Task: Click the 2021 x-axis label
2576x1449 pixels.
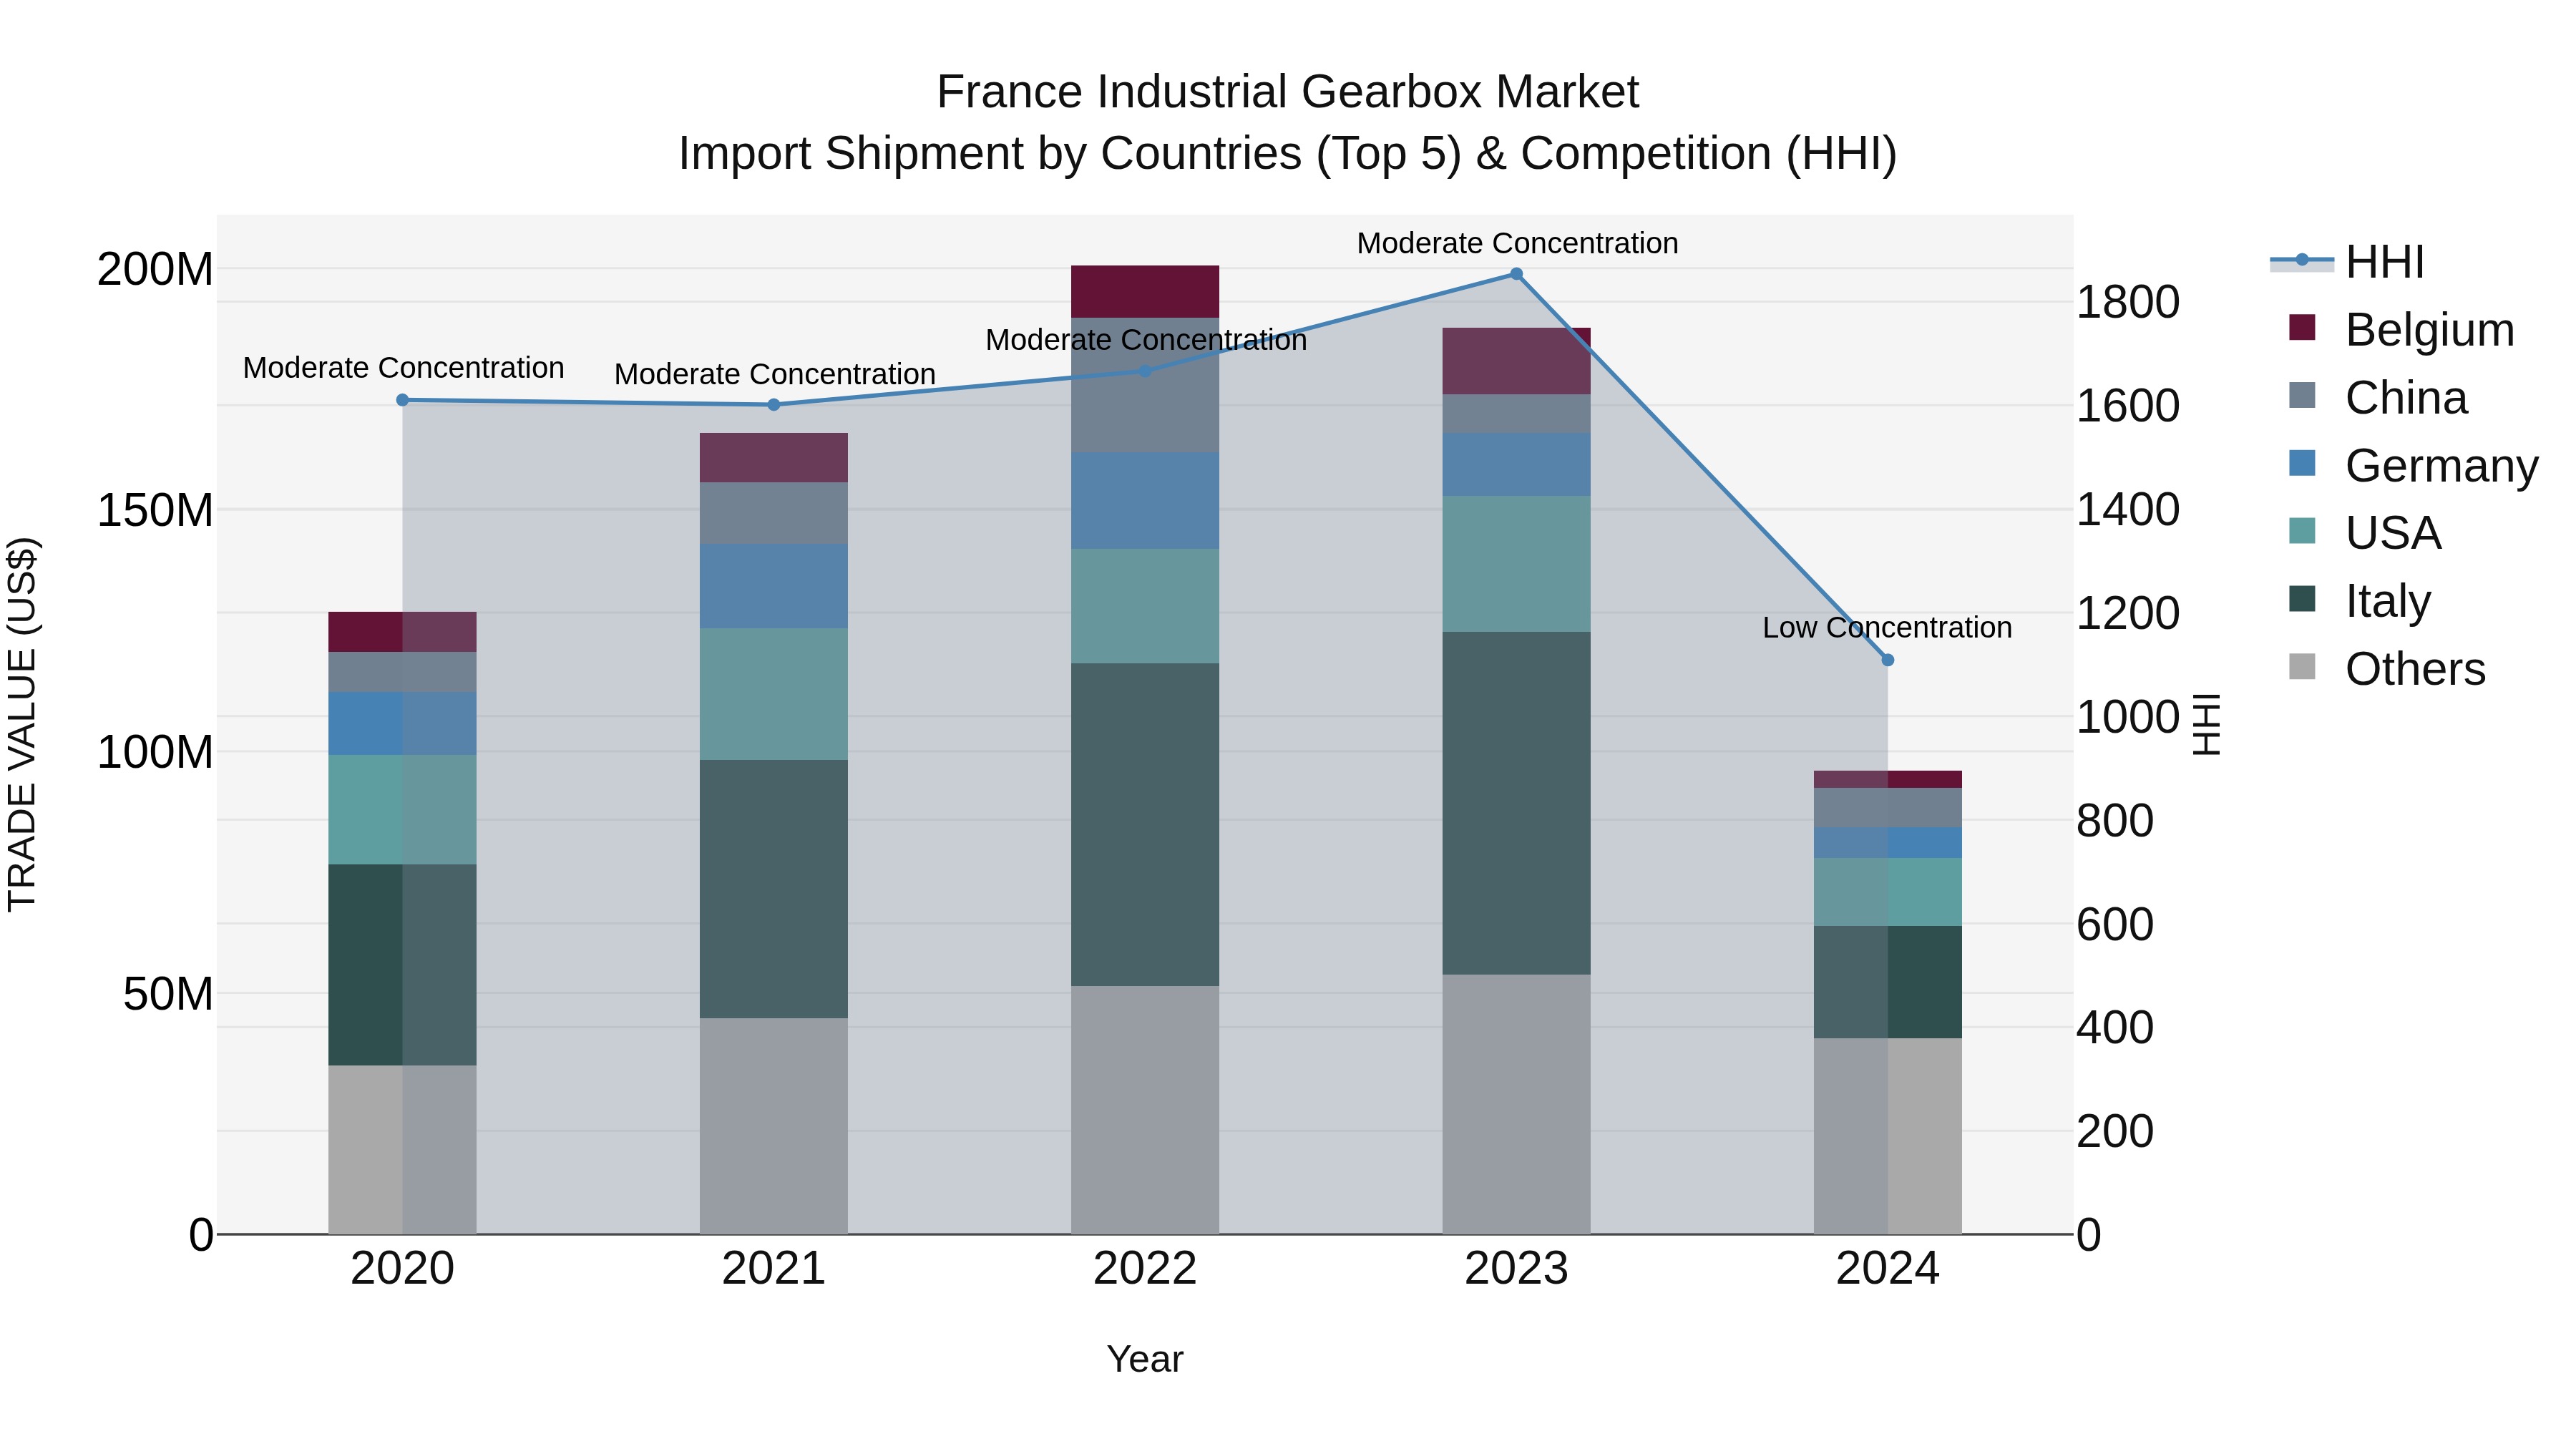Action: pyautogui.click(x=773, y=1269)
